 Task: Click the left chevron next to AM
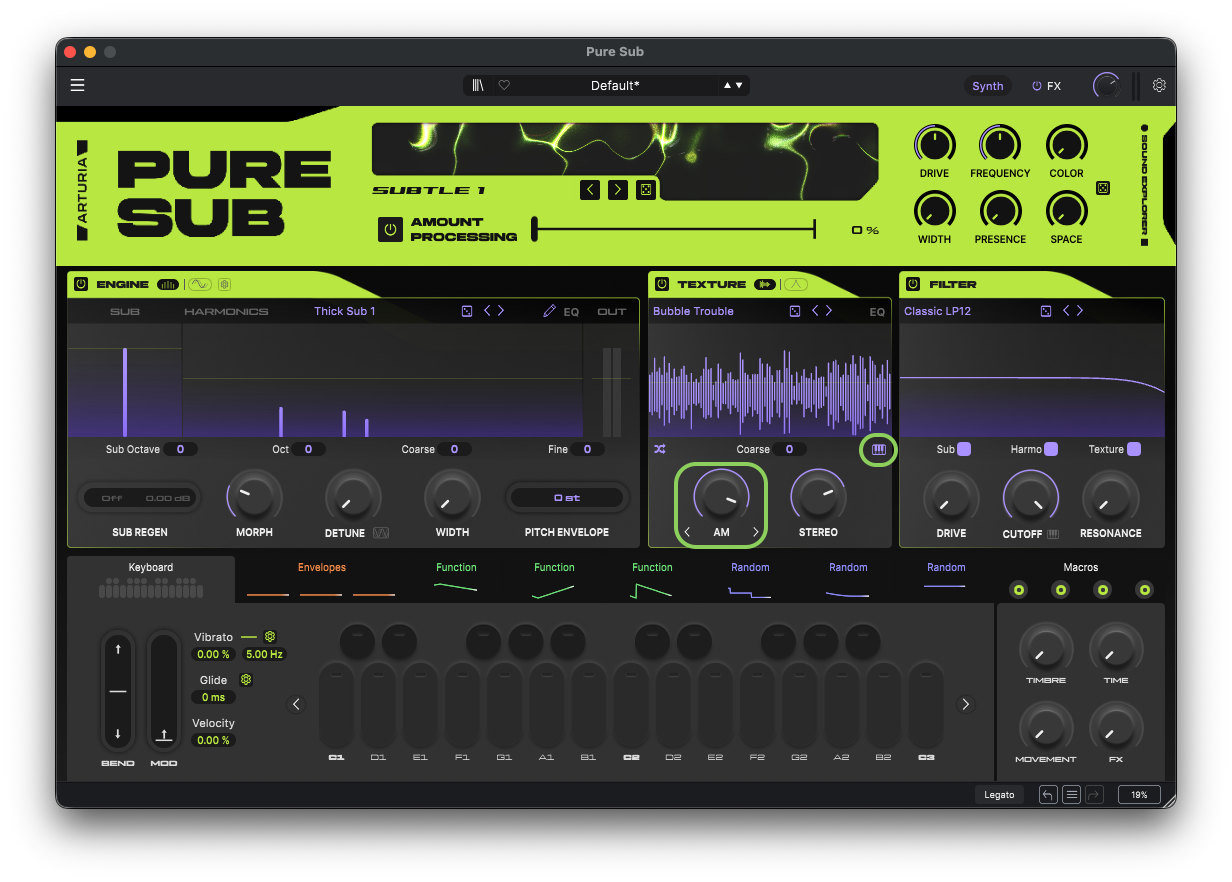click(687, 532)
